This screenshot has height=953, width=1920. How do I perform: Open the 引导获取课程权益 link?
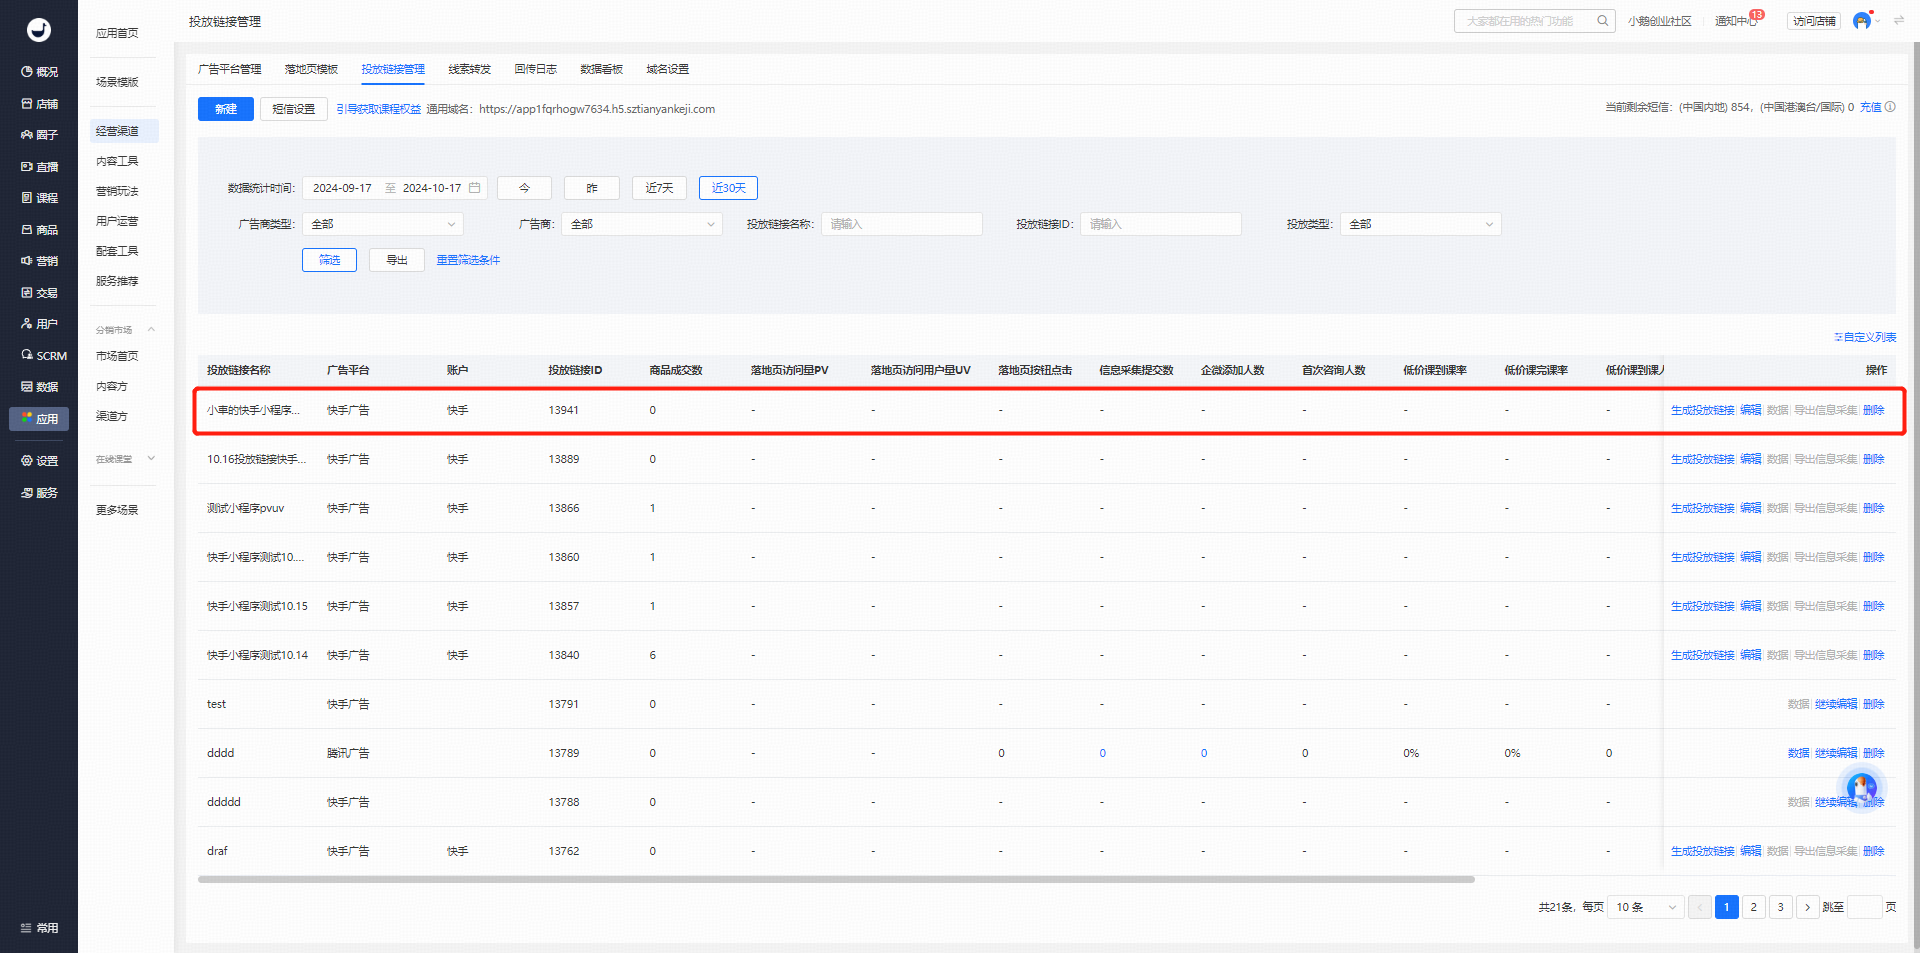378,109
